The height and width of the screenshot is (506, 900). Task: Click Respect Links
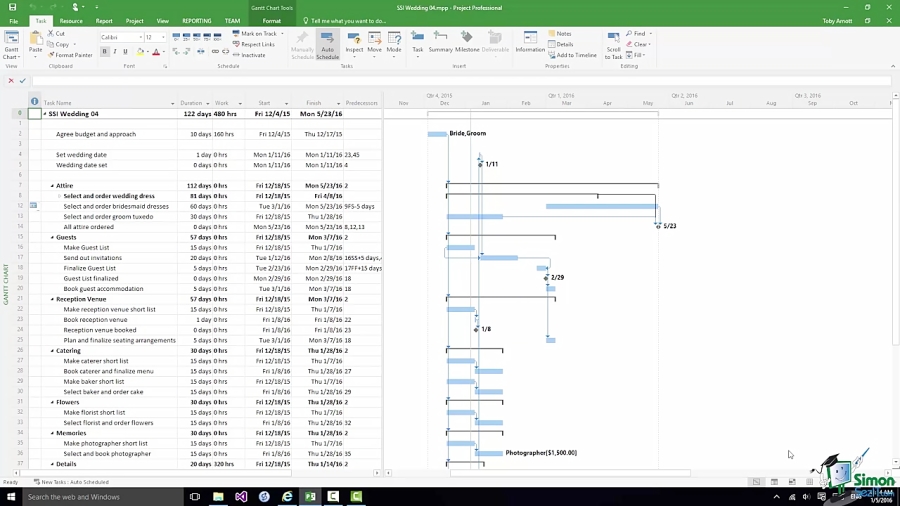click(x=253, y=44)
